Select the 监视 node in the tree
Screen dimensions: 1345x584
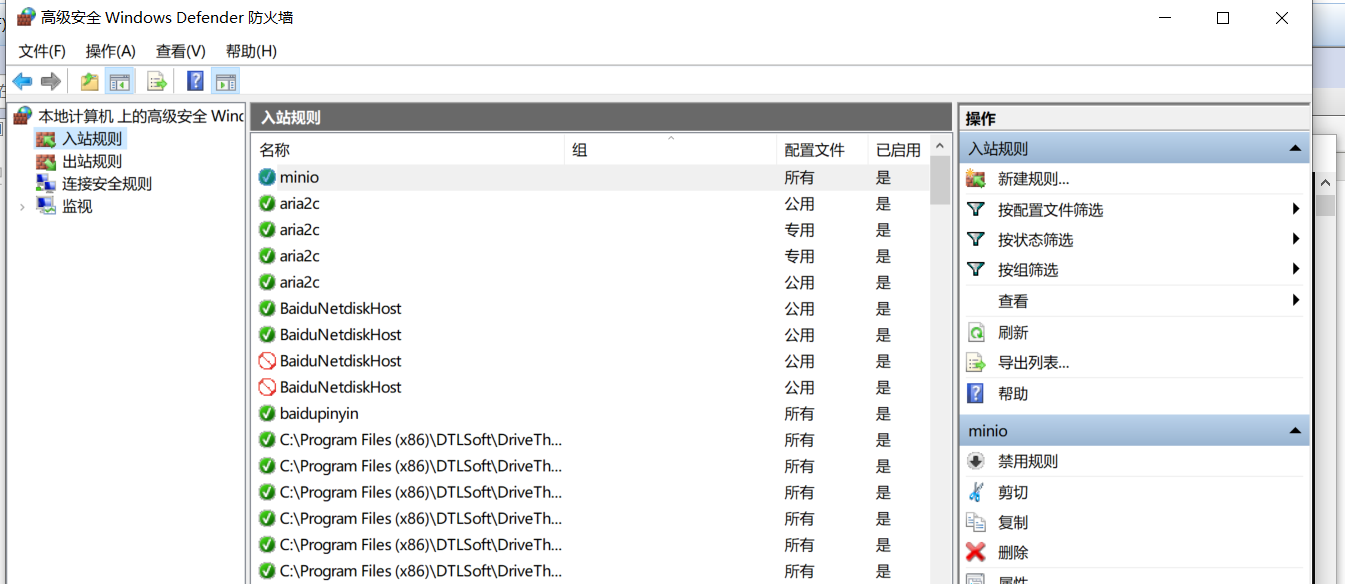point(77,206)
